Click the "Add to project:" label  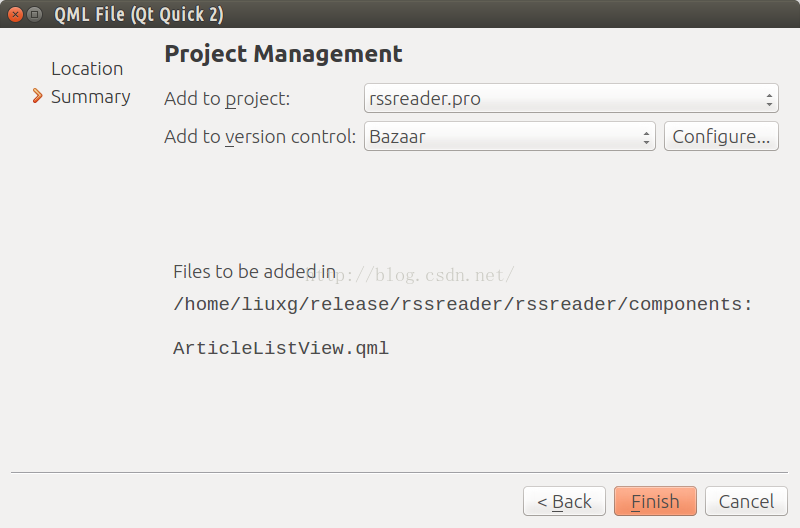click(227, 98)
